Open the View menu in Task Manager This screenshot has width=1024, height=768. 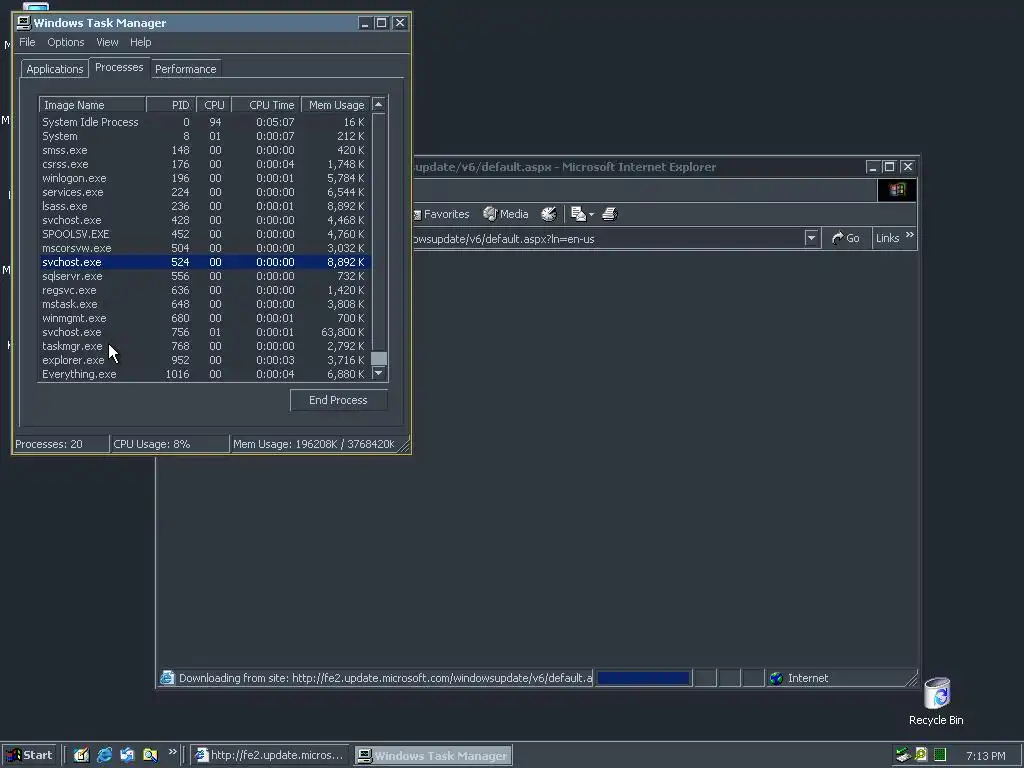pyautogui.click(x=107, y=42)
